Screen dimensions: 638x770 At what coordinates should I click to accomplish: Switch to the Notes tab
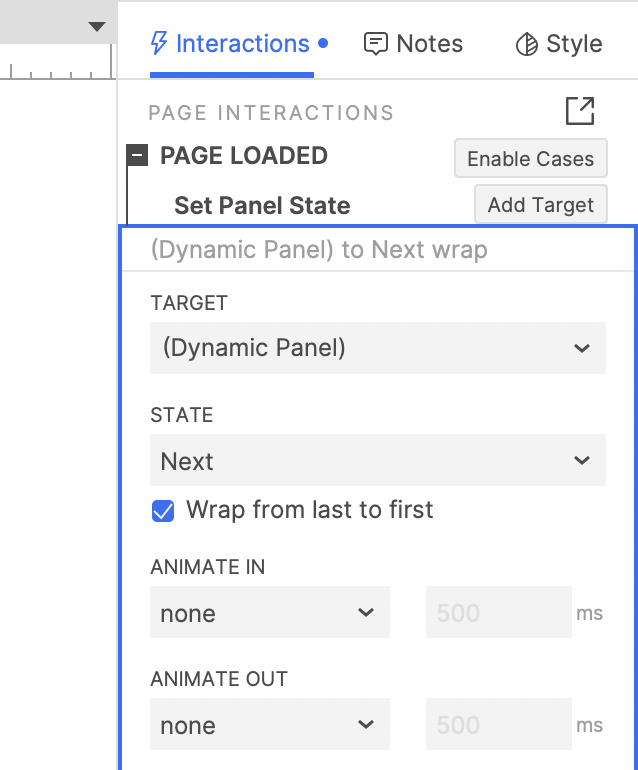(x=429, y=44)
